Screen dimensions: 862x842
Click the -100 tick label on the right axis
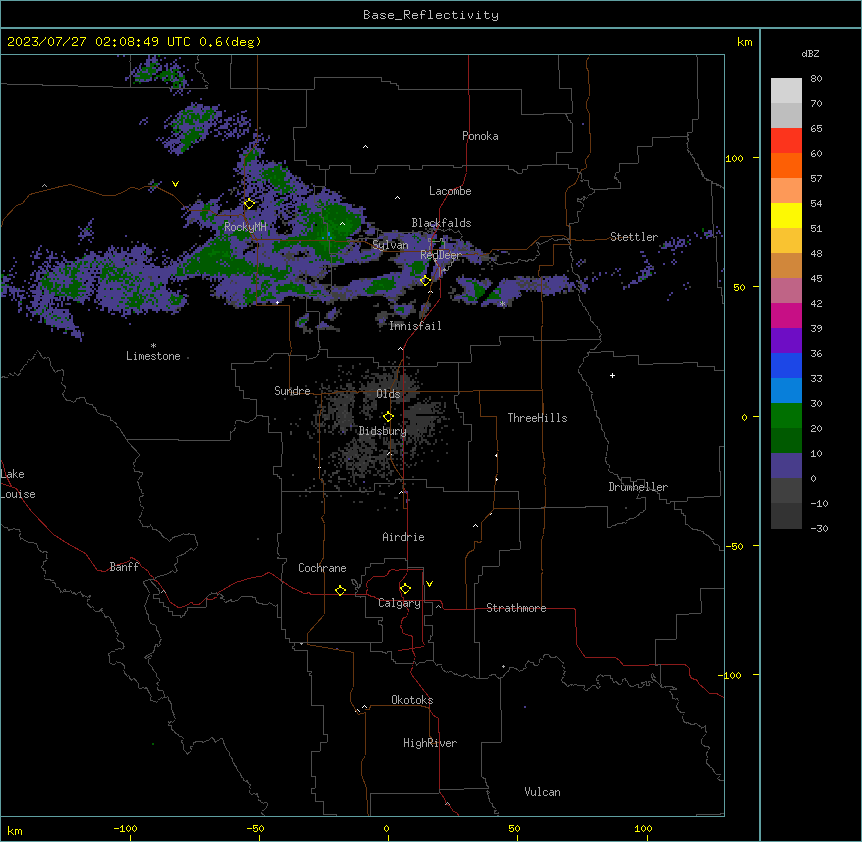coord(731,675)
